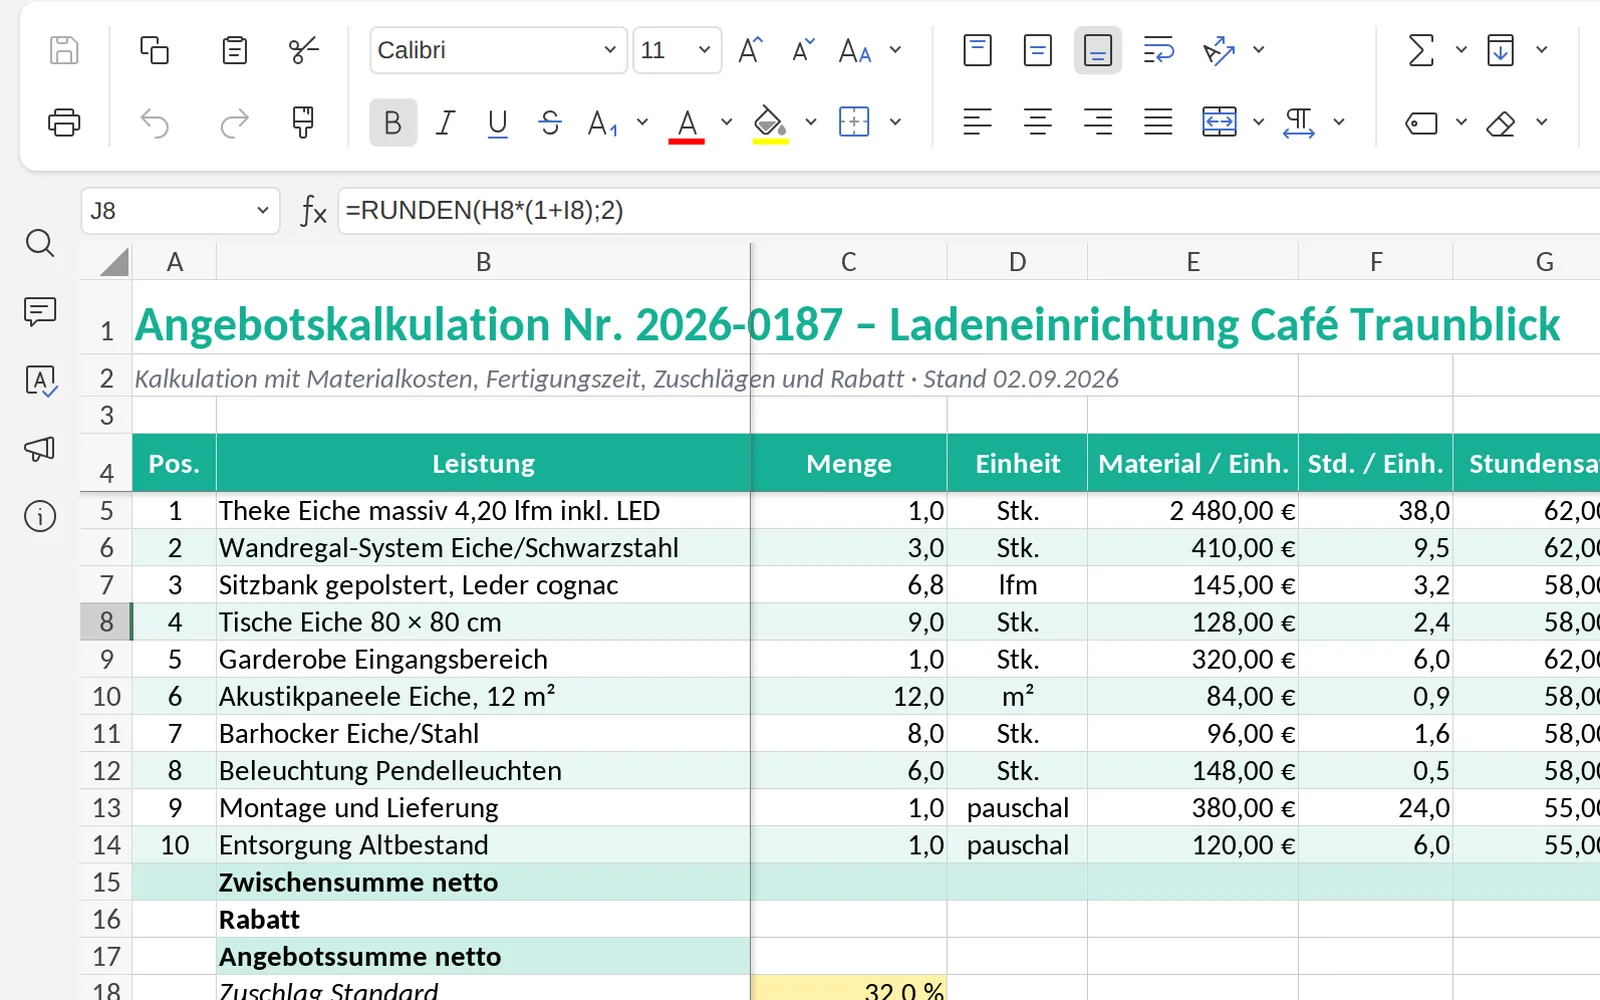Click Merge and Center icon
The height and width of the screenshot is (1000, 1600).
tap(1219, 122)
